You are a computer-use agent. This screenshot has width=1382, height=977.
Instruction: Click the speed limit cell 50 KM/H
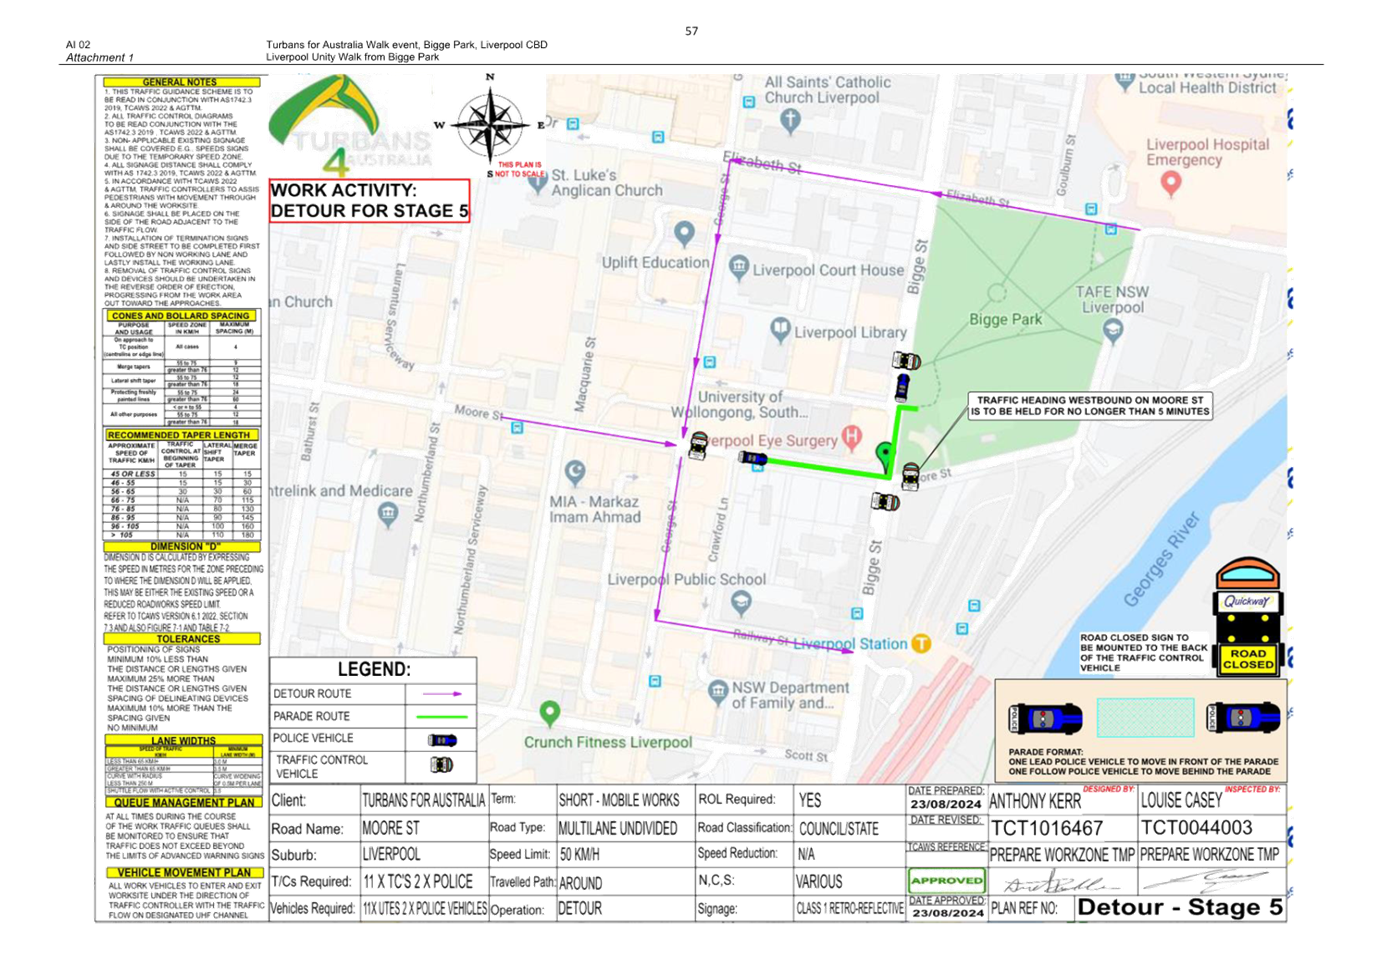coord(625,855)
